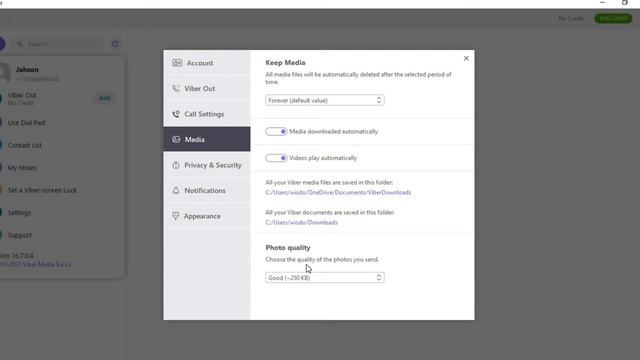This screenshot has width=640, height=360.
Task: Open the Appearance tab
Action: tap(207, 216)
